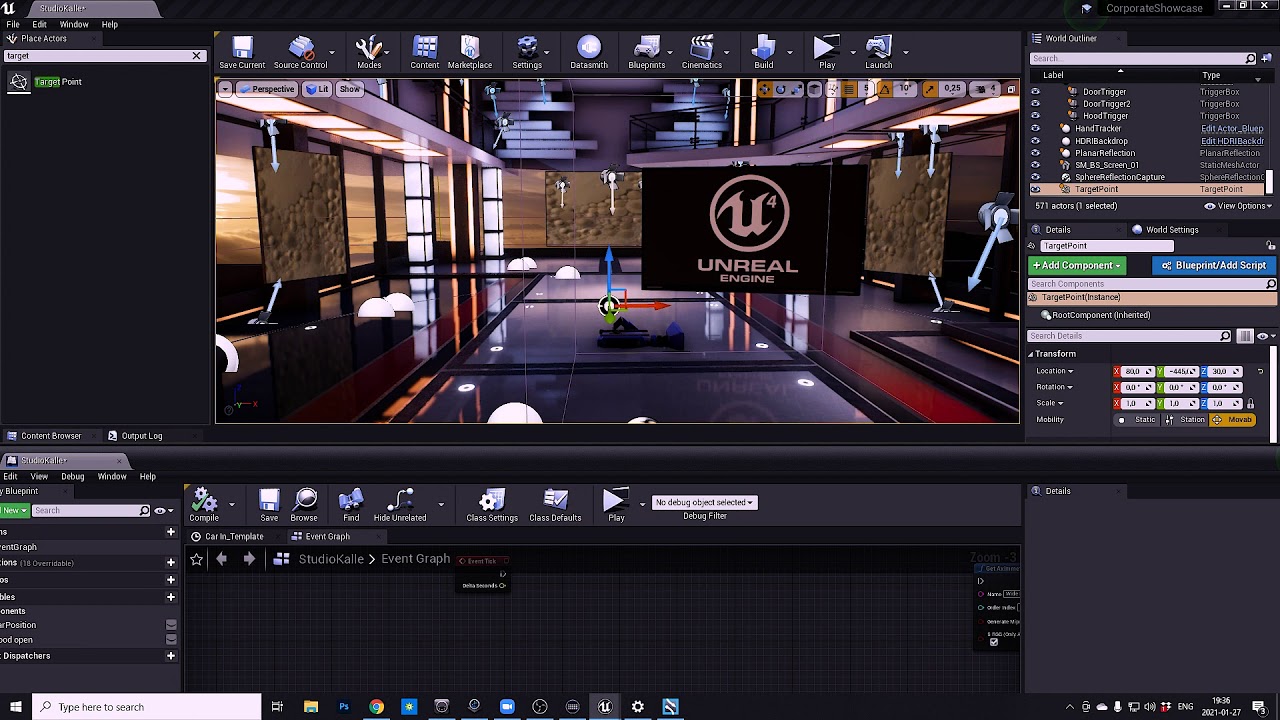Toggle visibility of the DoorTrigger actor
The height and width of the screenshot is (720, 1280).
point(1035,92)
